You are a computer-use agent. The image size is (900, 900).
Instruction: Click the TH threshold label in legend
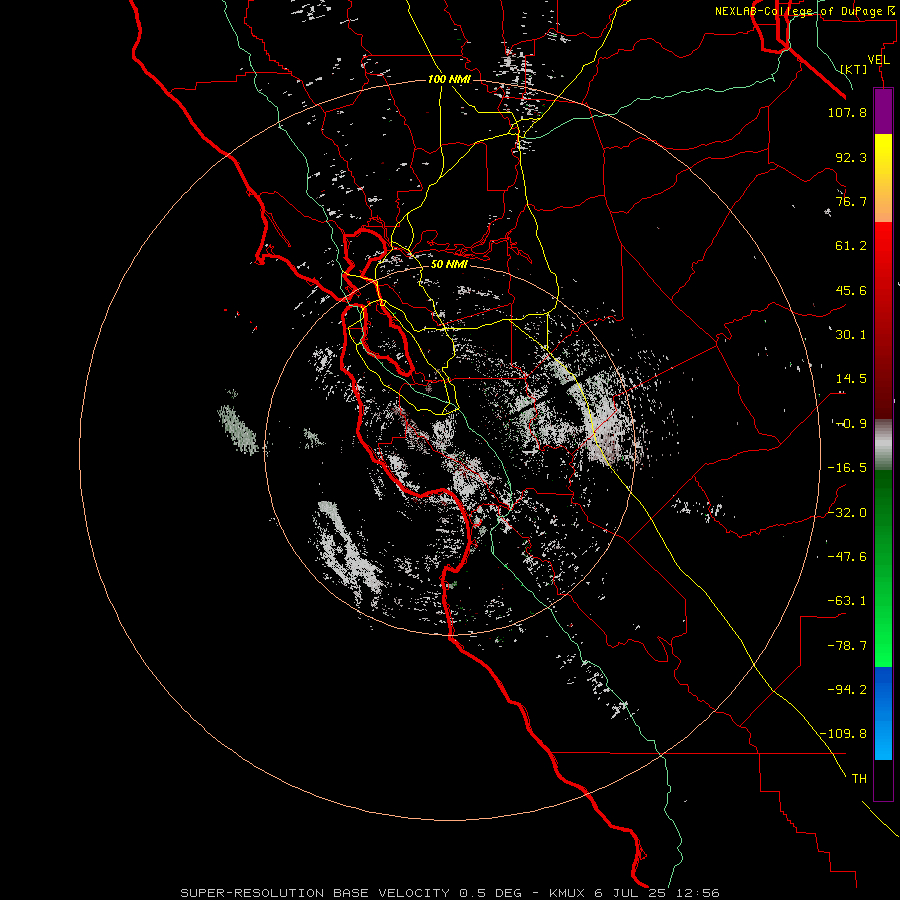[859, 779]
